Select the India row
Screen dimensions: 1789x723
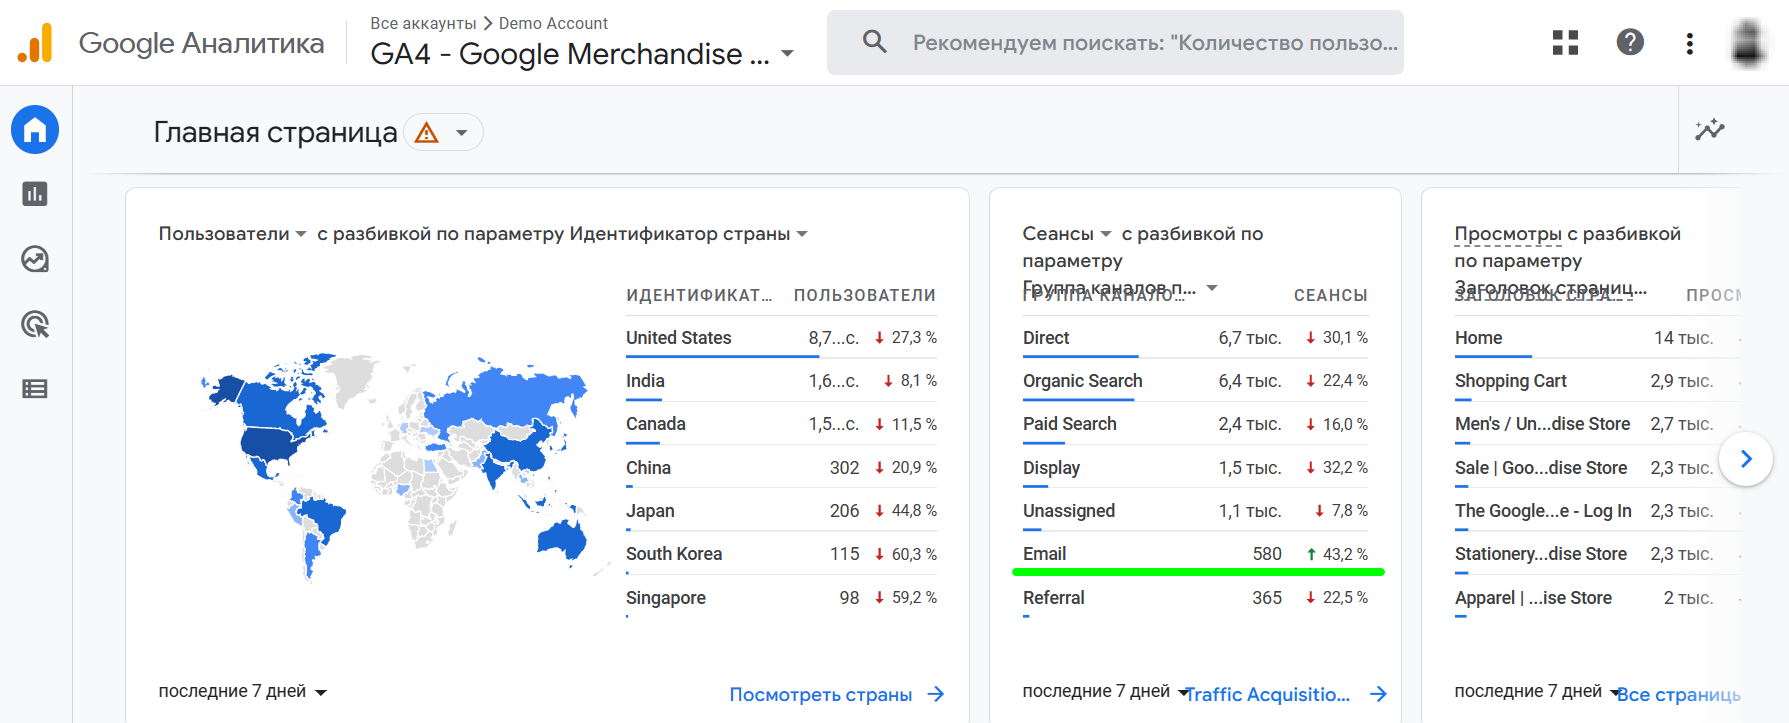pyautogui.click(x=781, y=381)
